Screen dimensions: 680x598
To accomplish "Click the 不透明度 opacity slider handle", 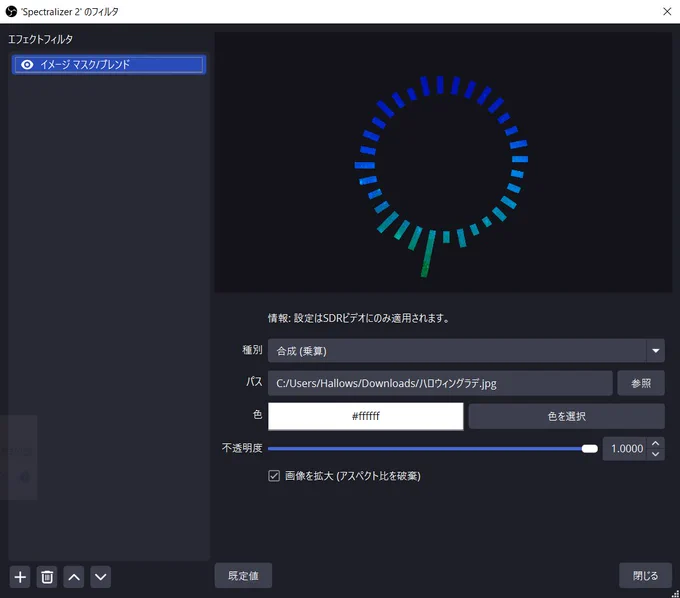I will pos(589,448).
